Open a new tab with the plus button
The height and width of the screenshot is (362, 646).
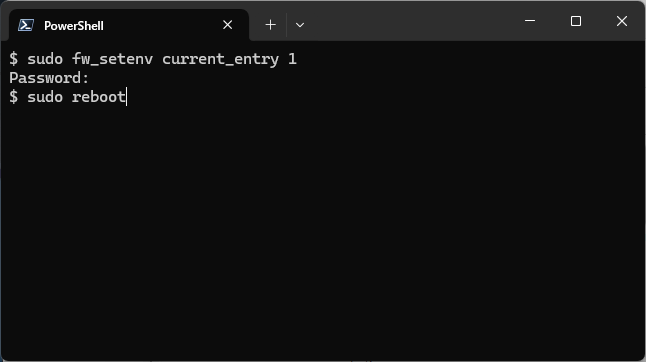[x=270, y=25]
